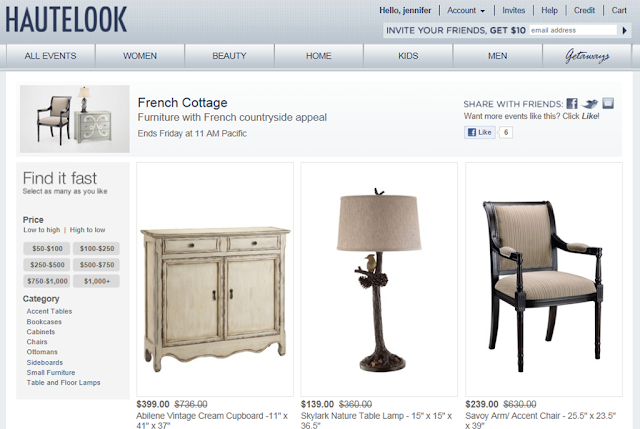Toggle the $1,000+ price filter
The image size is (640, 429).
(x=97, y=281)
